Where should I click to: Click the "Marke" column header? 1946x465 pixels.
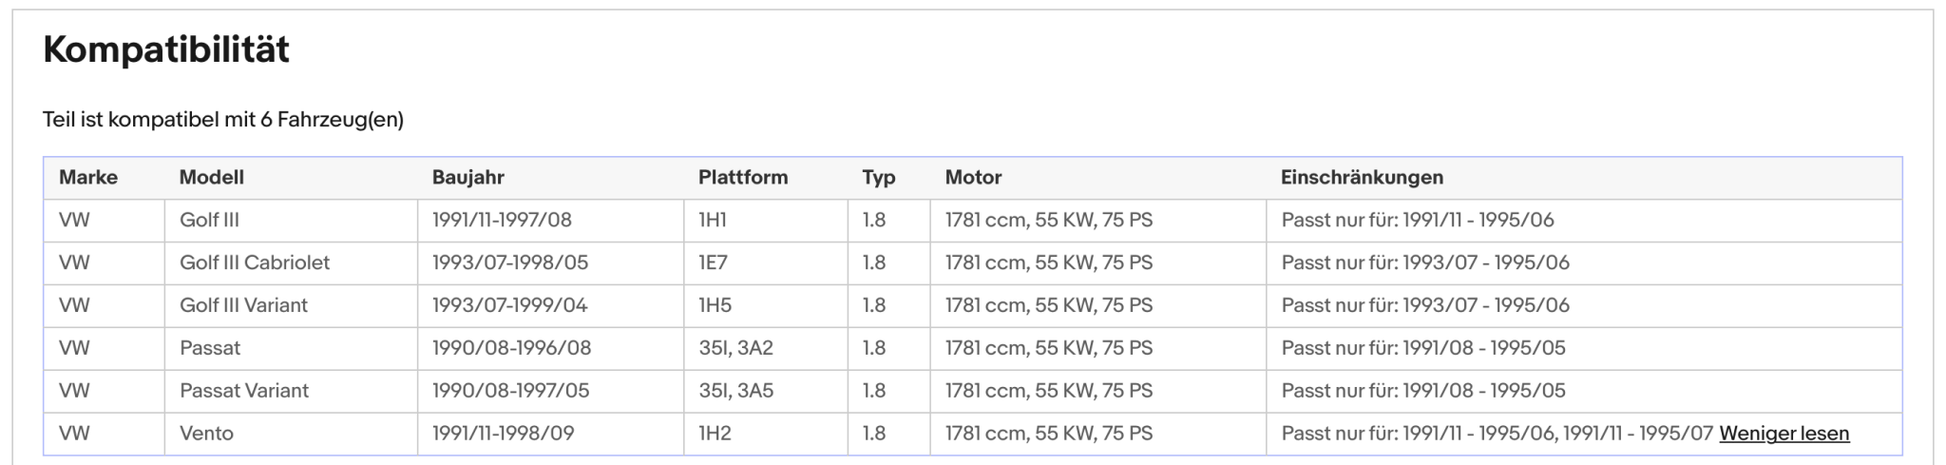[88, 177]
